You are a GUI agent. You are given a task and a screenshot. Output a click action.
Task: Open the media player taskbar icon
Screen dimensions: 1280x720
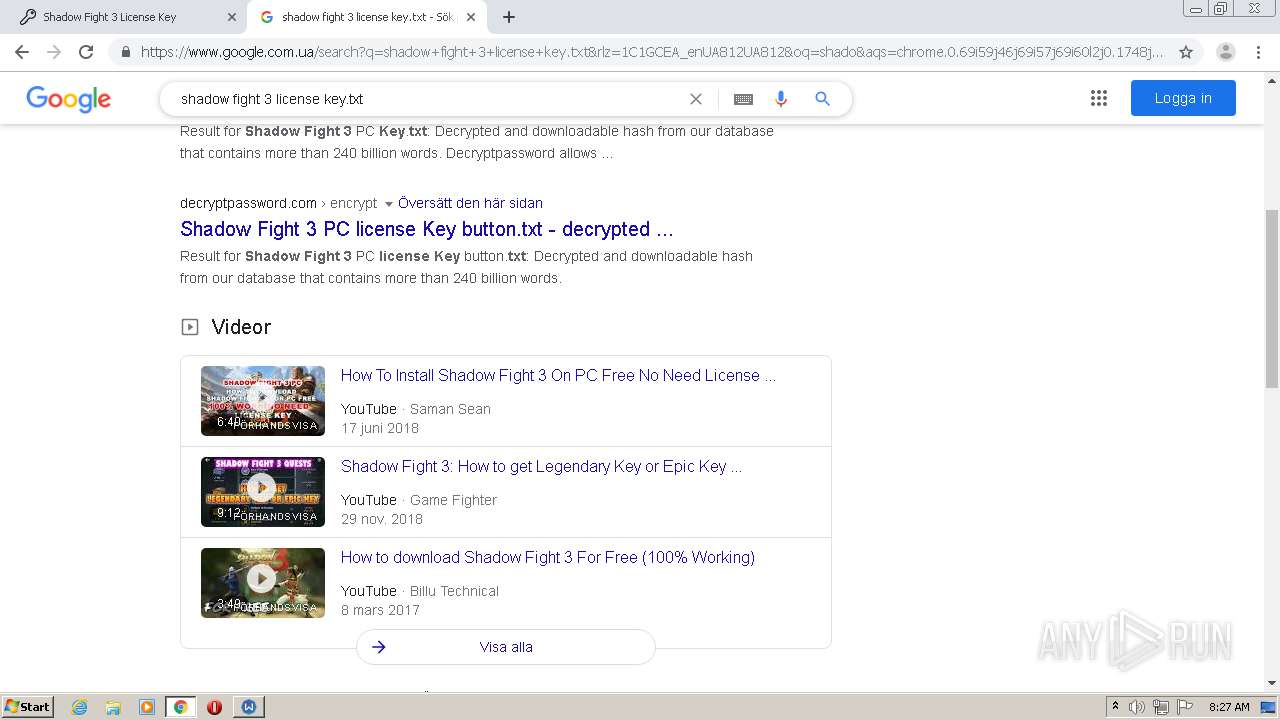[x=147, y=707]
